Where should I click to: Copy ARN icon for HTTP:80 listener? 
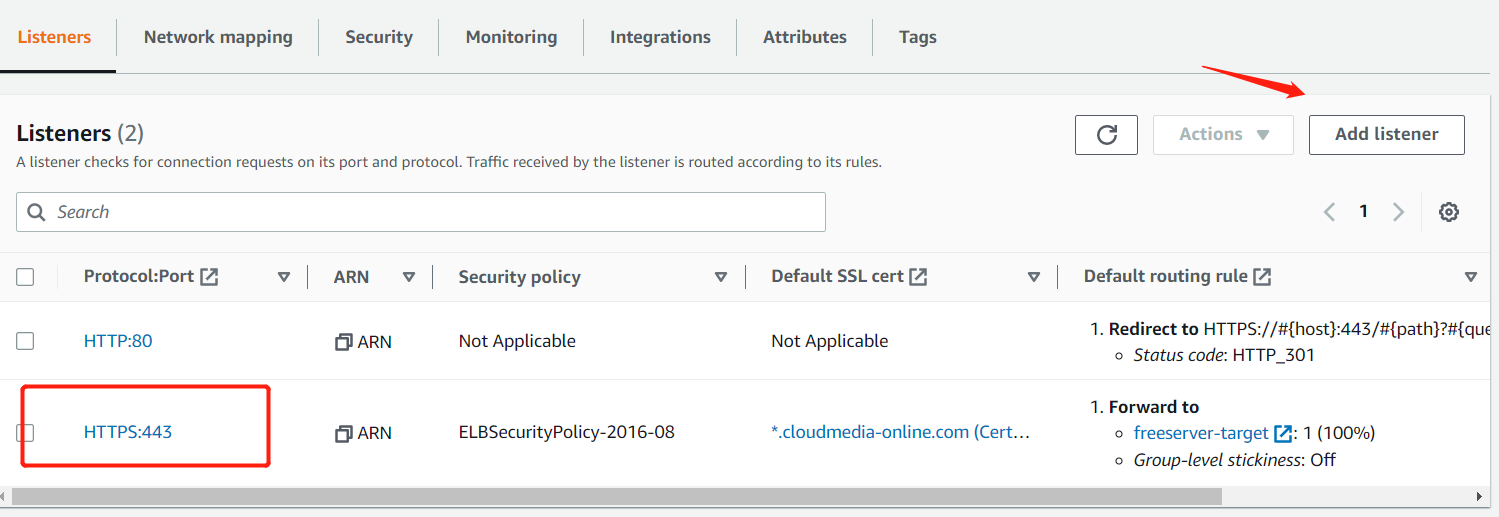pos(343,342)
